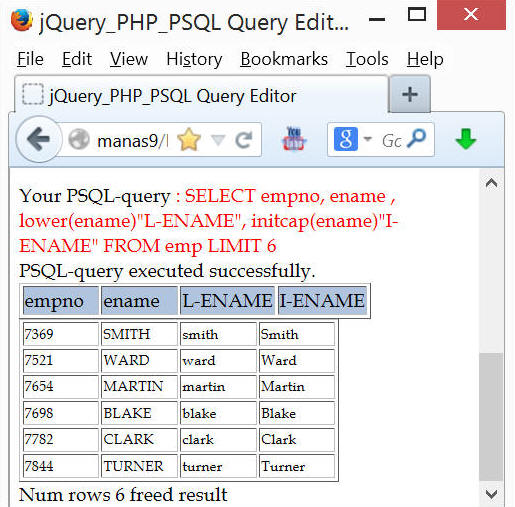Expand the search engine selector dropdown
Image resolution: width=515 pixels, height=507 pixels.
367,139
